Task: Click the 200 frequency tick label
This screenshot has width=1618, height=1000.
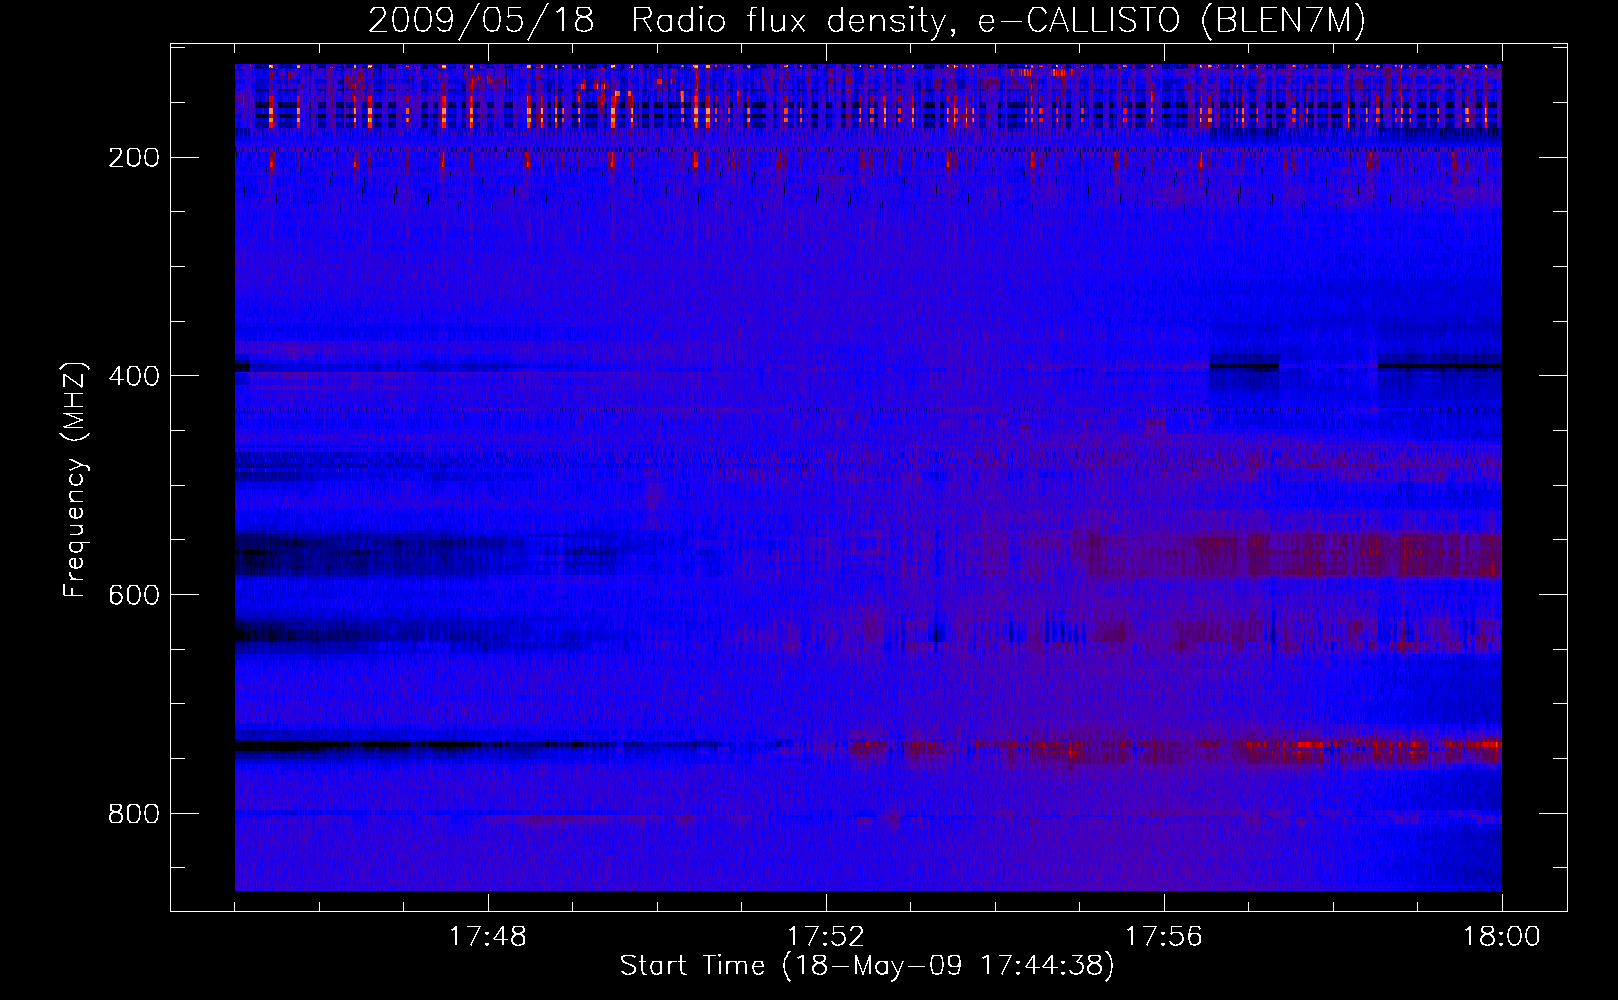Action: pos(133,158)
